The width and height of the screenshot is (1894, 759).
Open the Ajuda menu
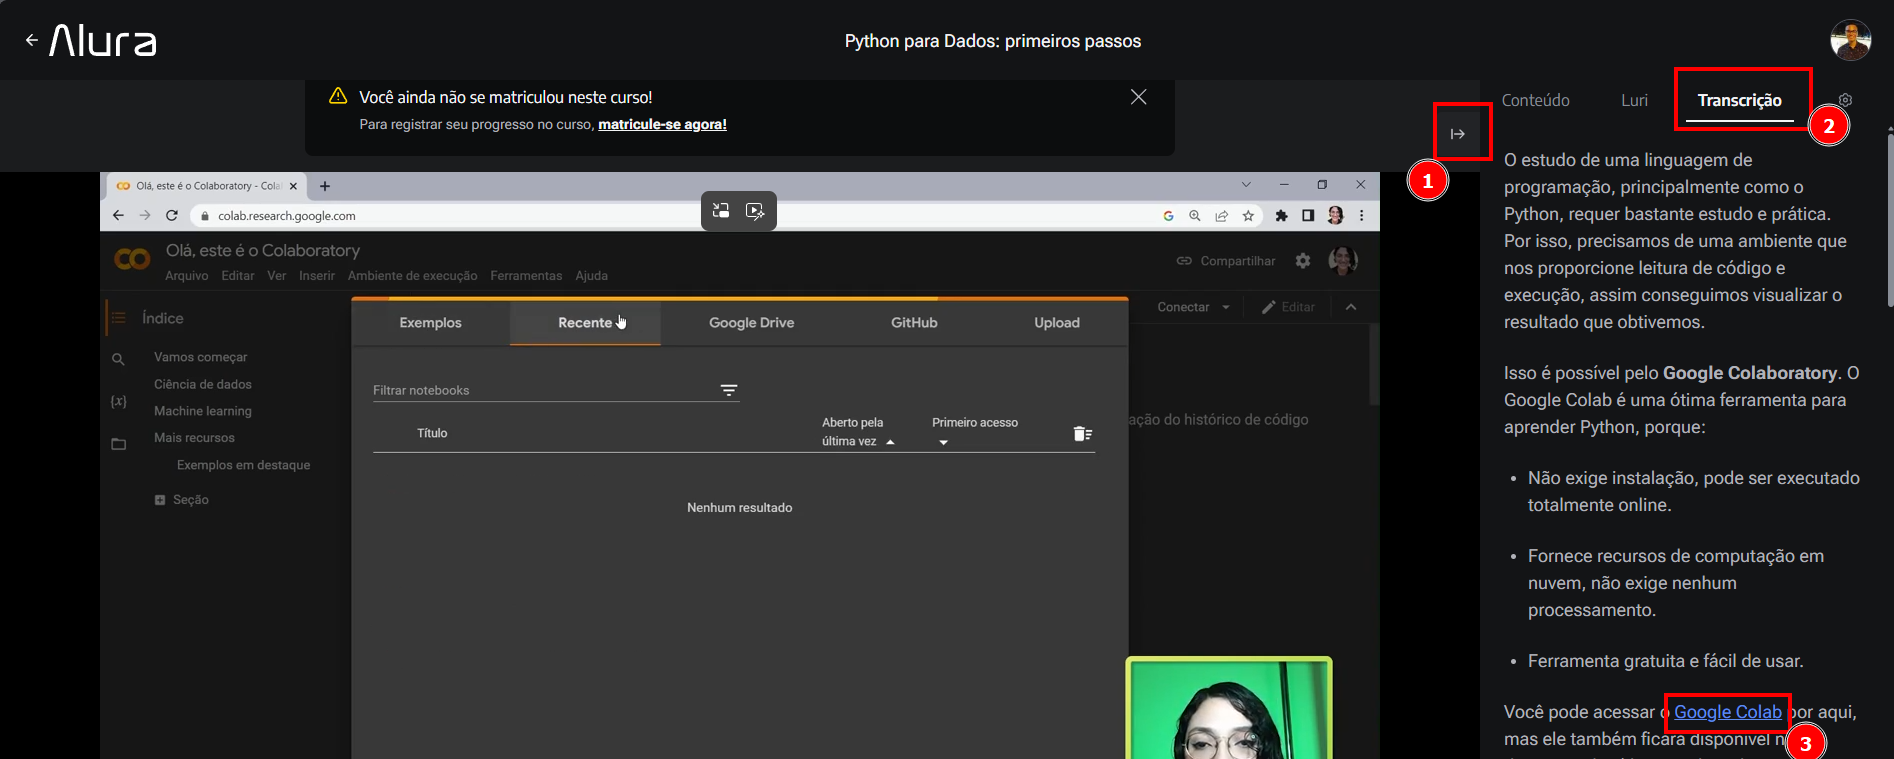point(592,276)
